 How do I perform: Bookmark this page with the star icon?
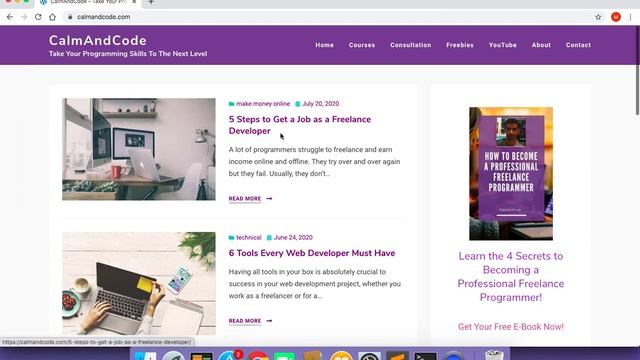pyautogui.click(x=598, y=17)
